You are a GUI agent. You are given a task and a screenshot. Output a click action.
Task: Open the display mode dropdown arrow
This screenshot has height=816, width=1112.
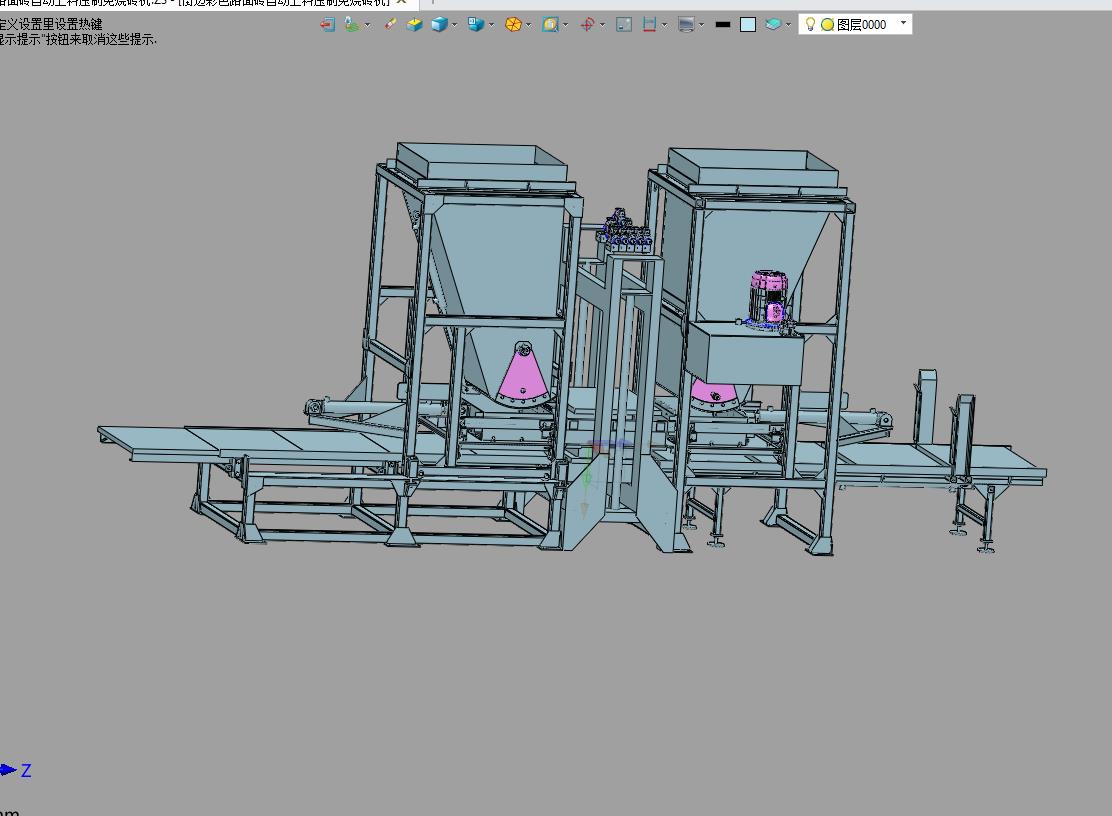pyautogui.click(x=702, y=25)
